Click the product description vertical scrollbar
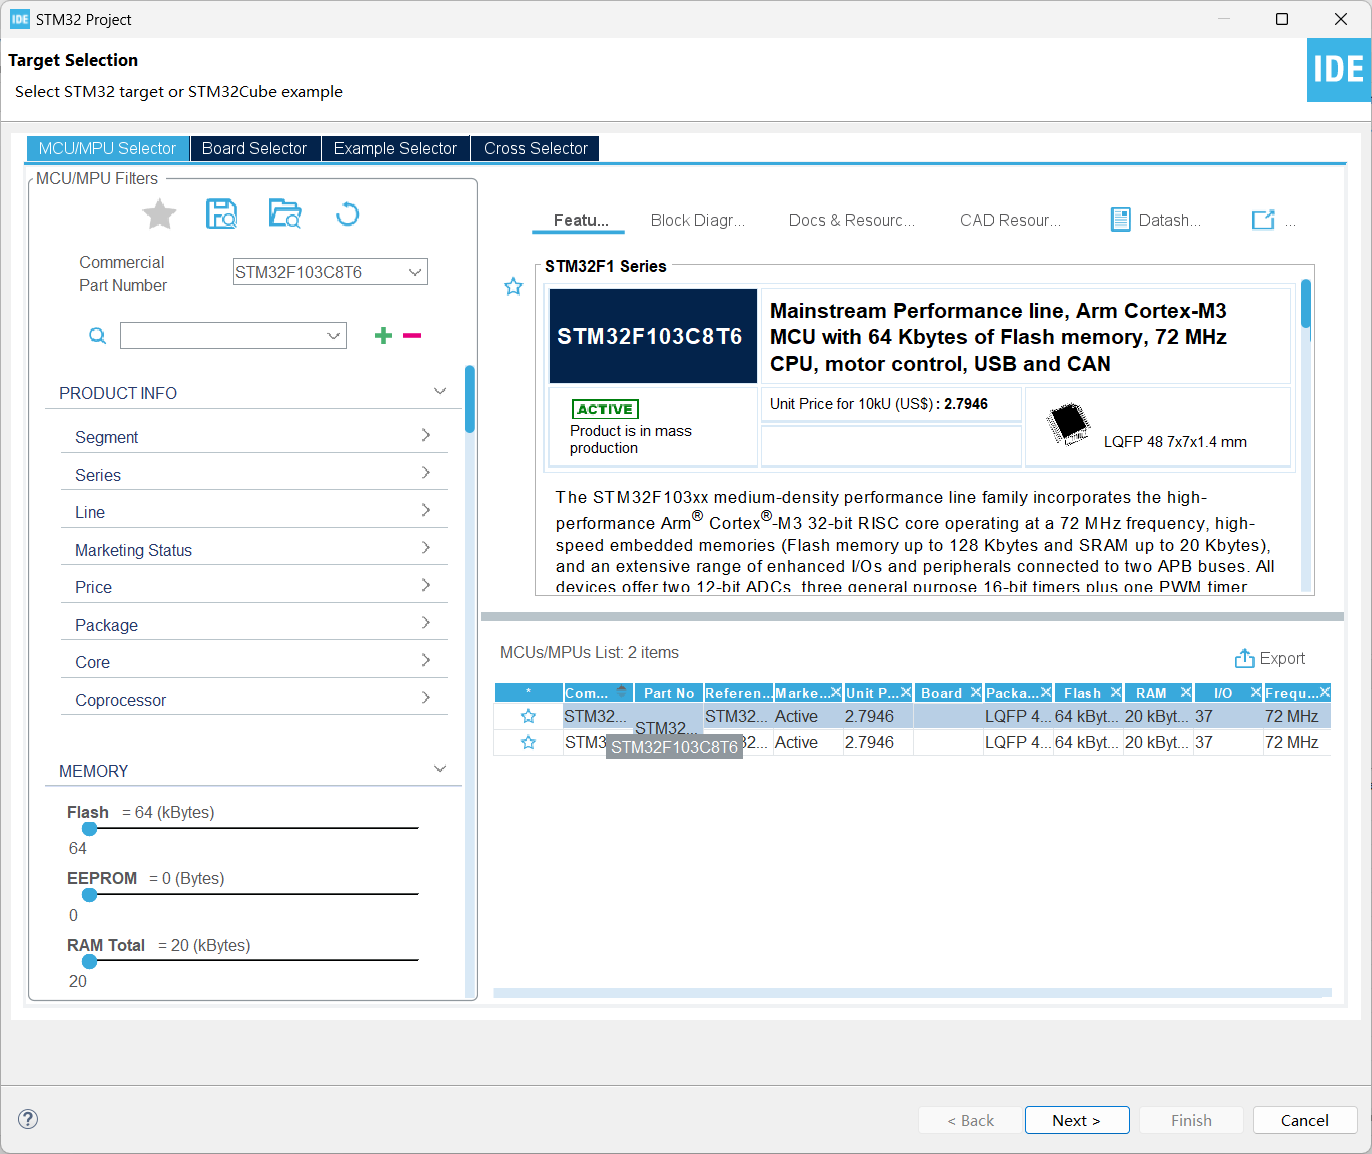The width and height of the screenshot is (1372, 1154). click(x=1306, y=303)
